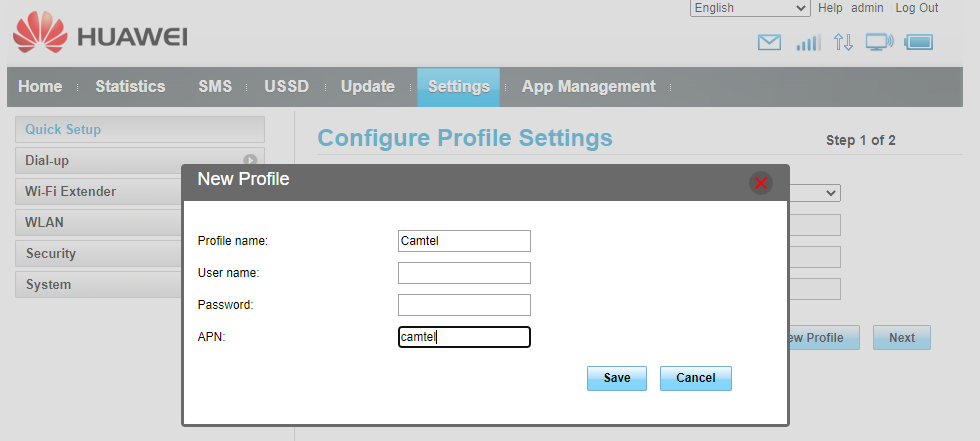Image resolution: width=980 pixels, height=441 pixels.
Task: Click the "Password:" label
Action: click(x=225, y=305)
